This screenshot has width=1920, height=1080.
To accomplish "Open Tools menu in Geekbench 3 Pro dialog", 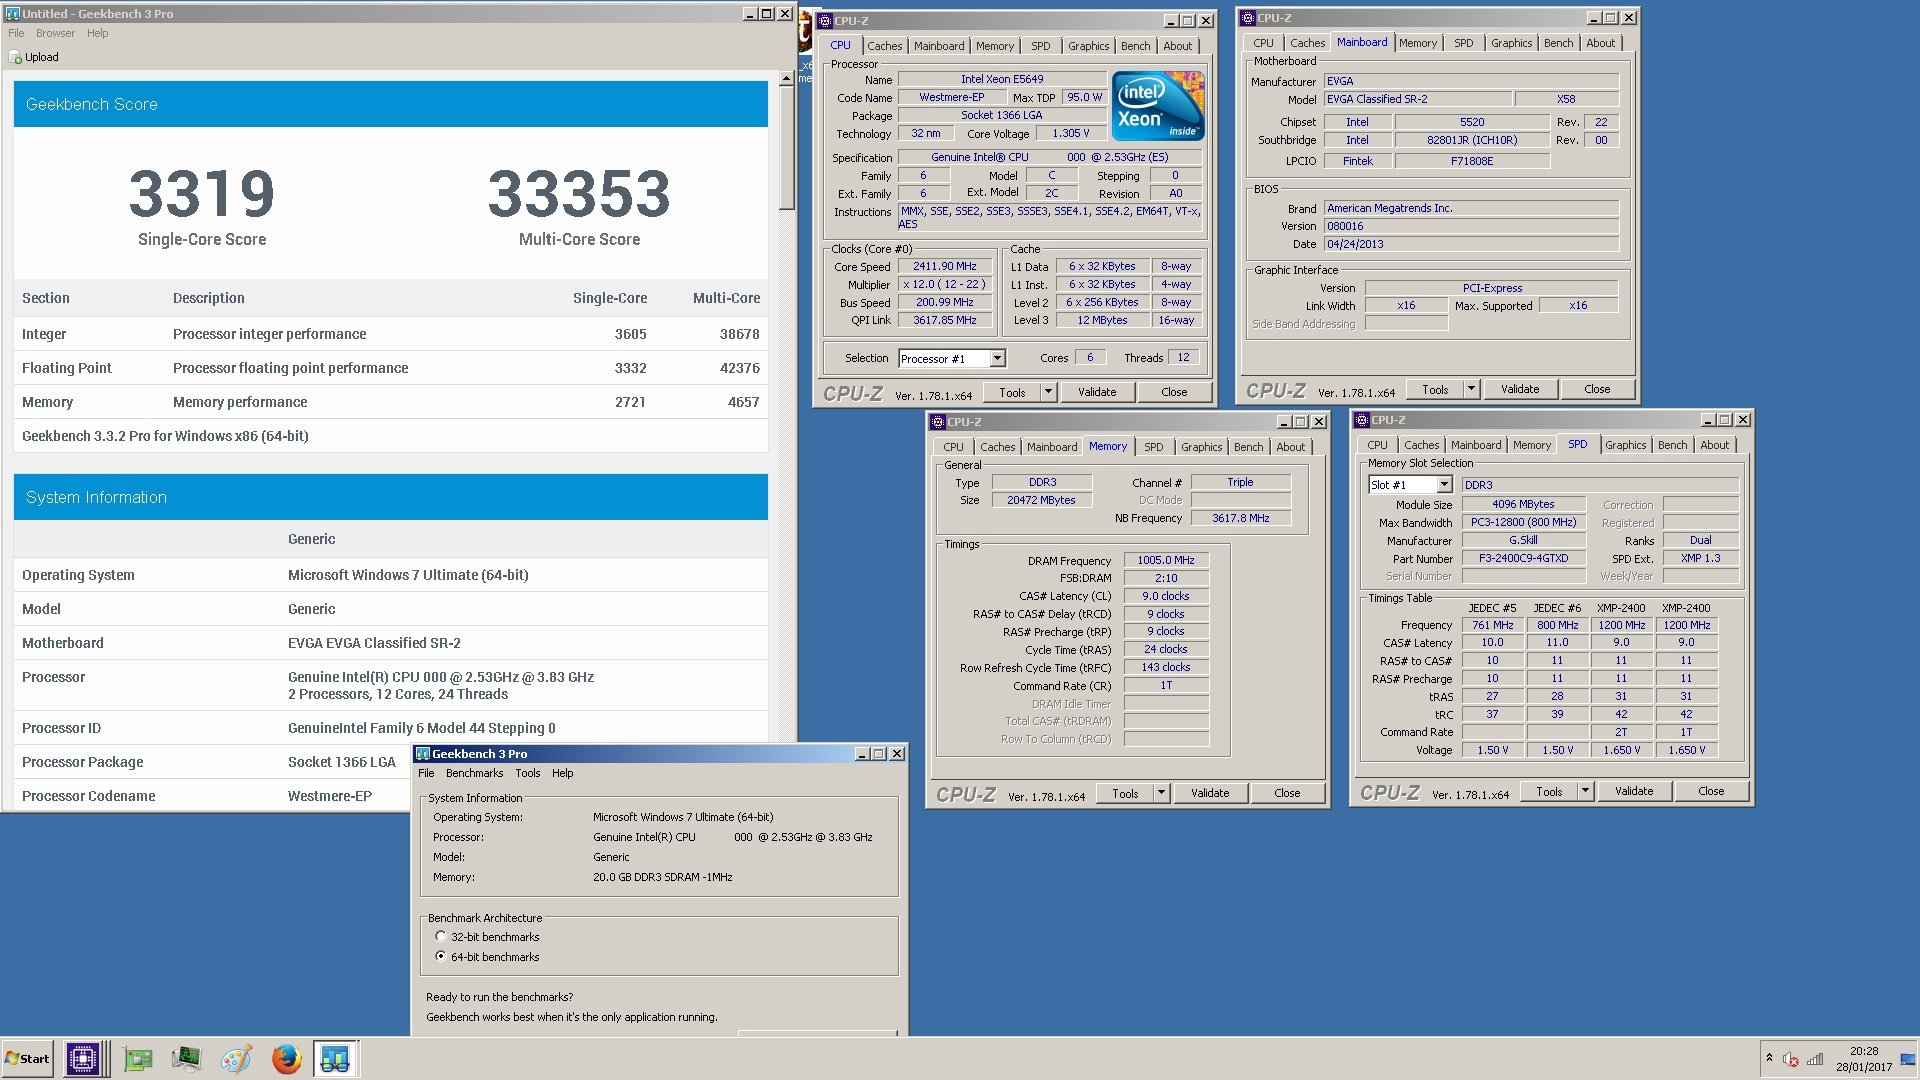I will point(528,773).
